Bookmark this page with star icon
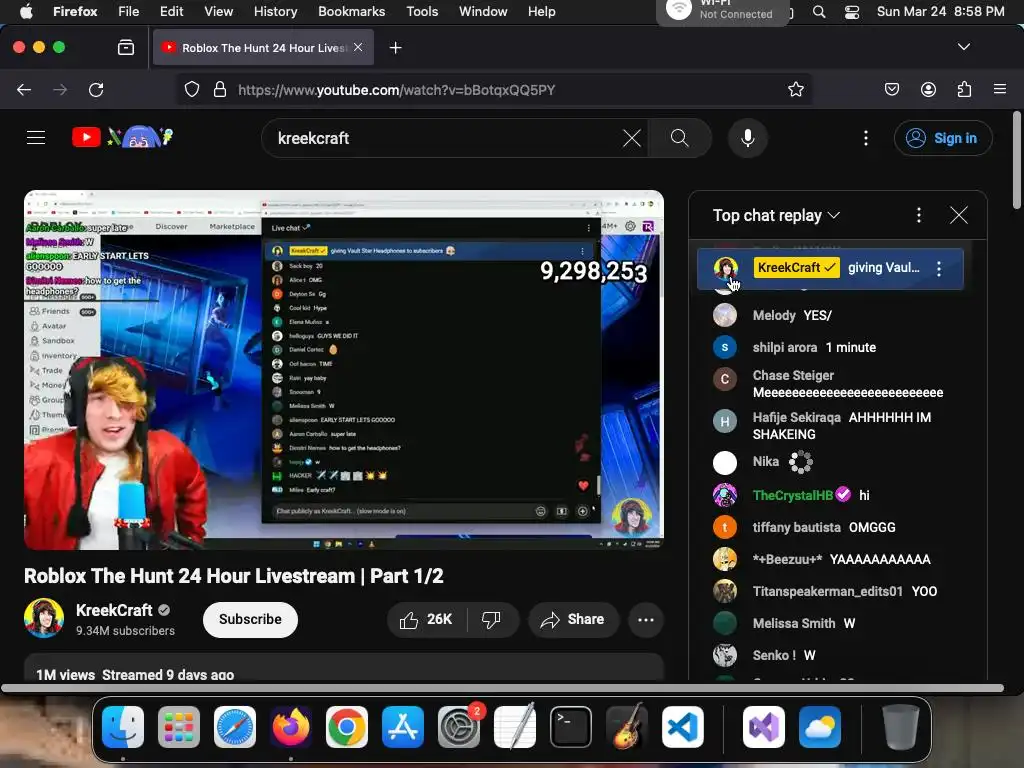 [x=795, y=89]
